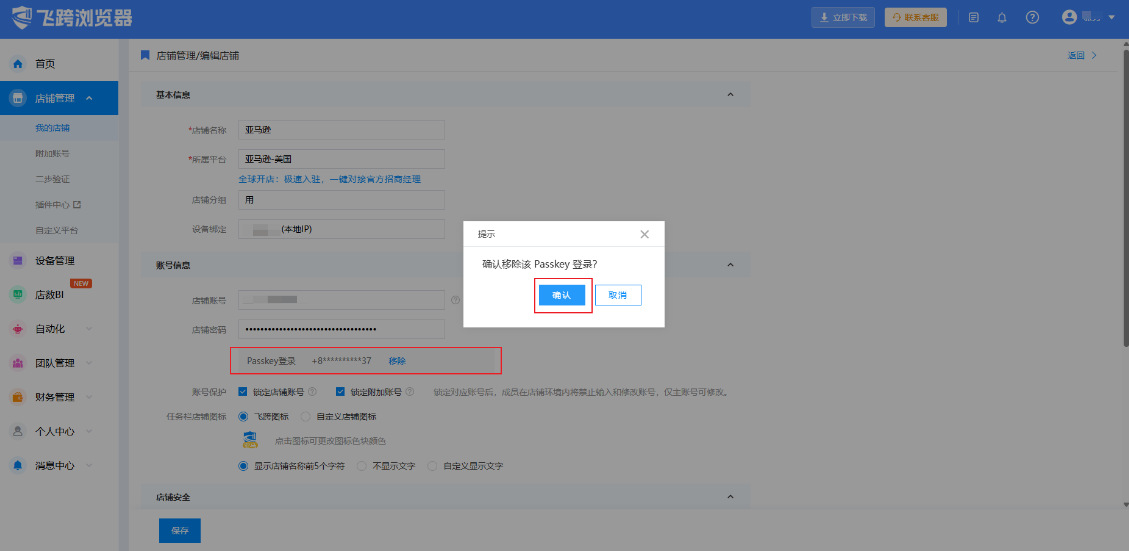Click the 飞跨浏览器 logo
This screenshot has width=1129, height=551.
(x=72, y=17)
